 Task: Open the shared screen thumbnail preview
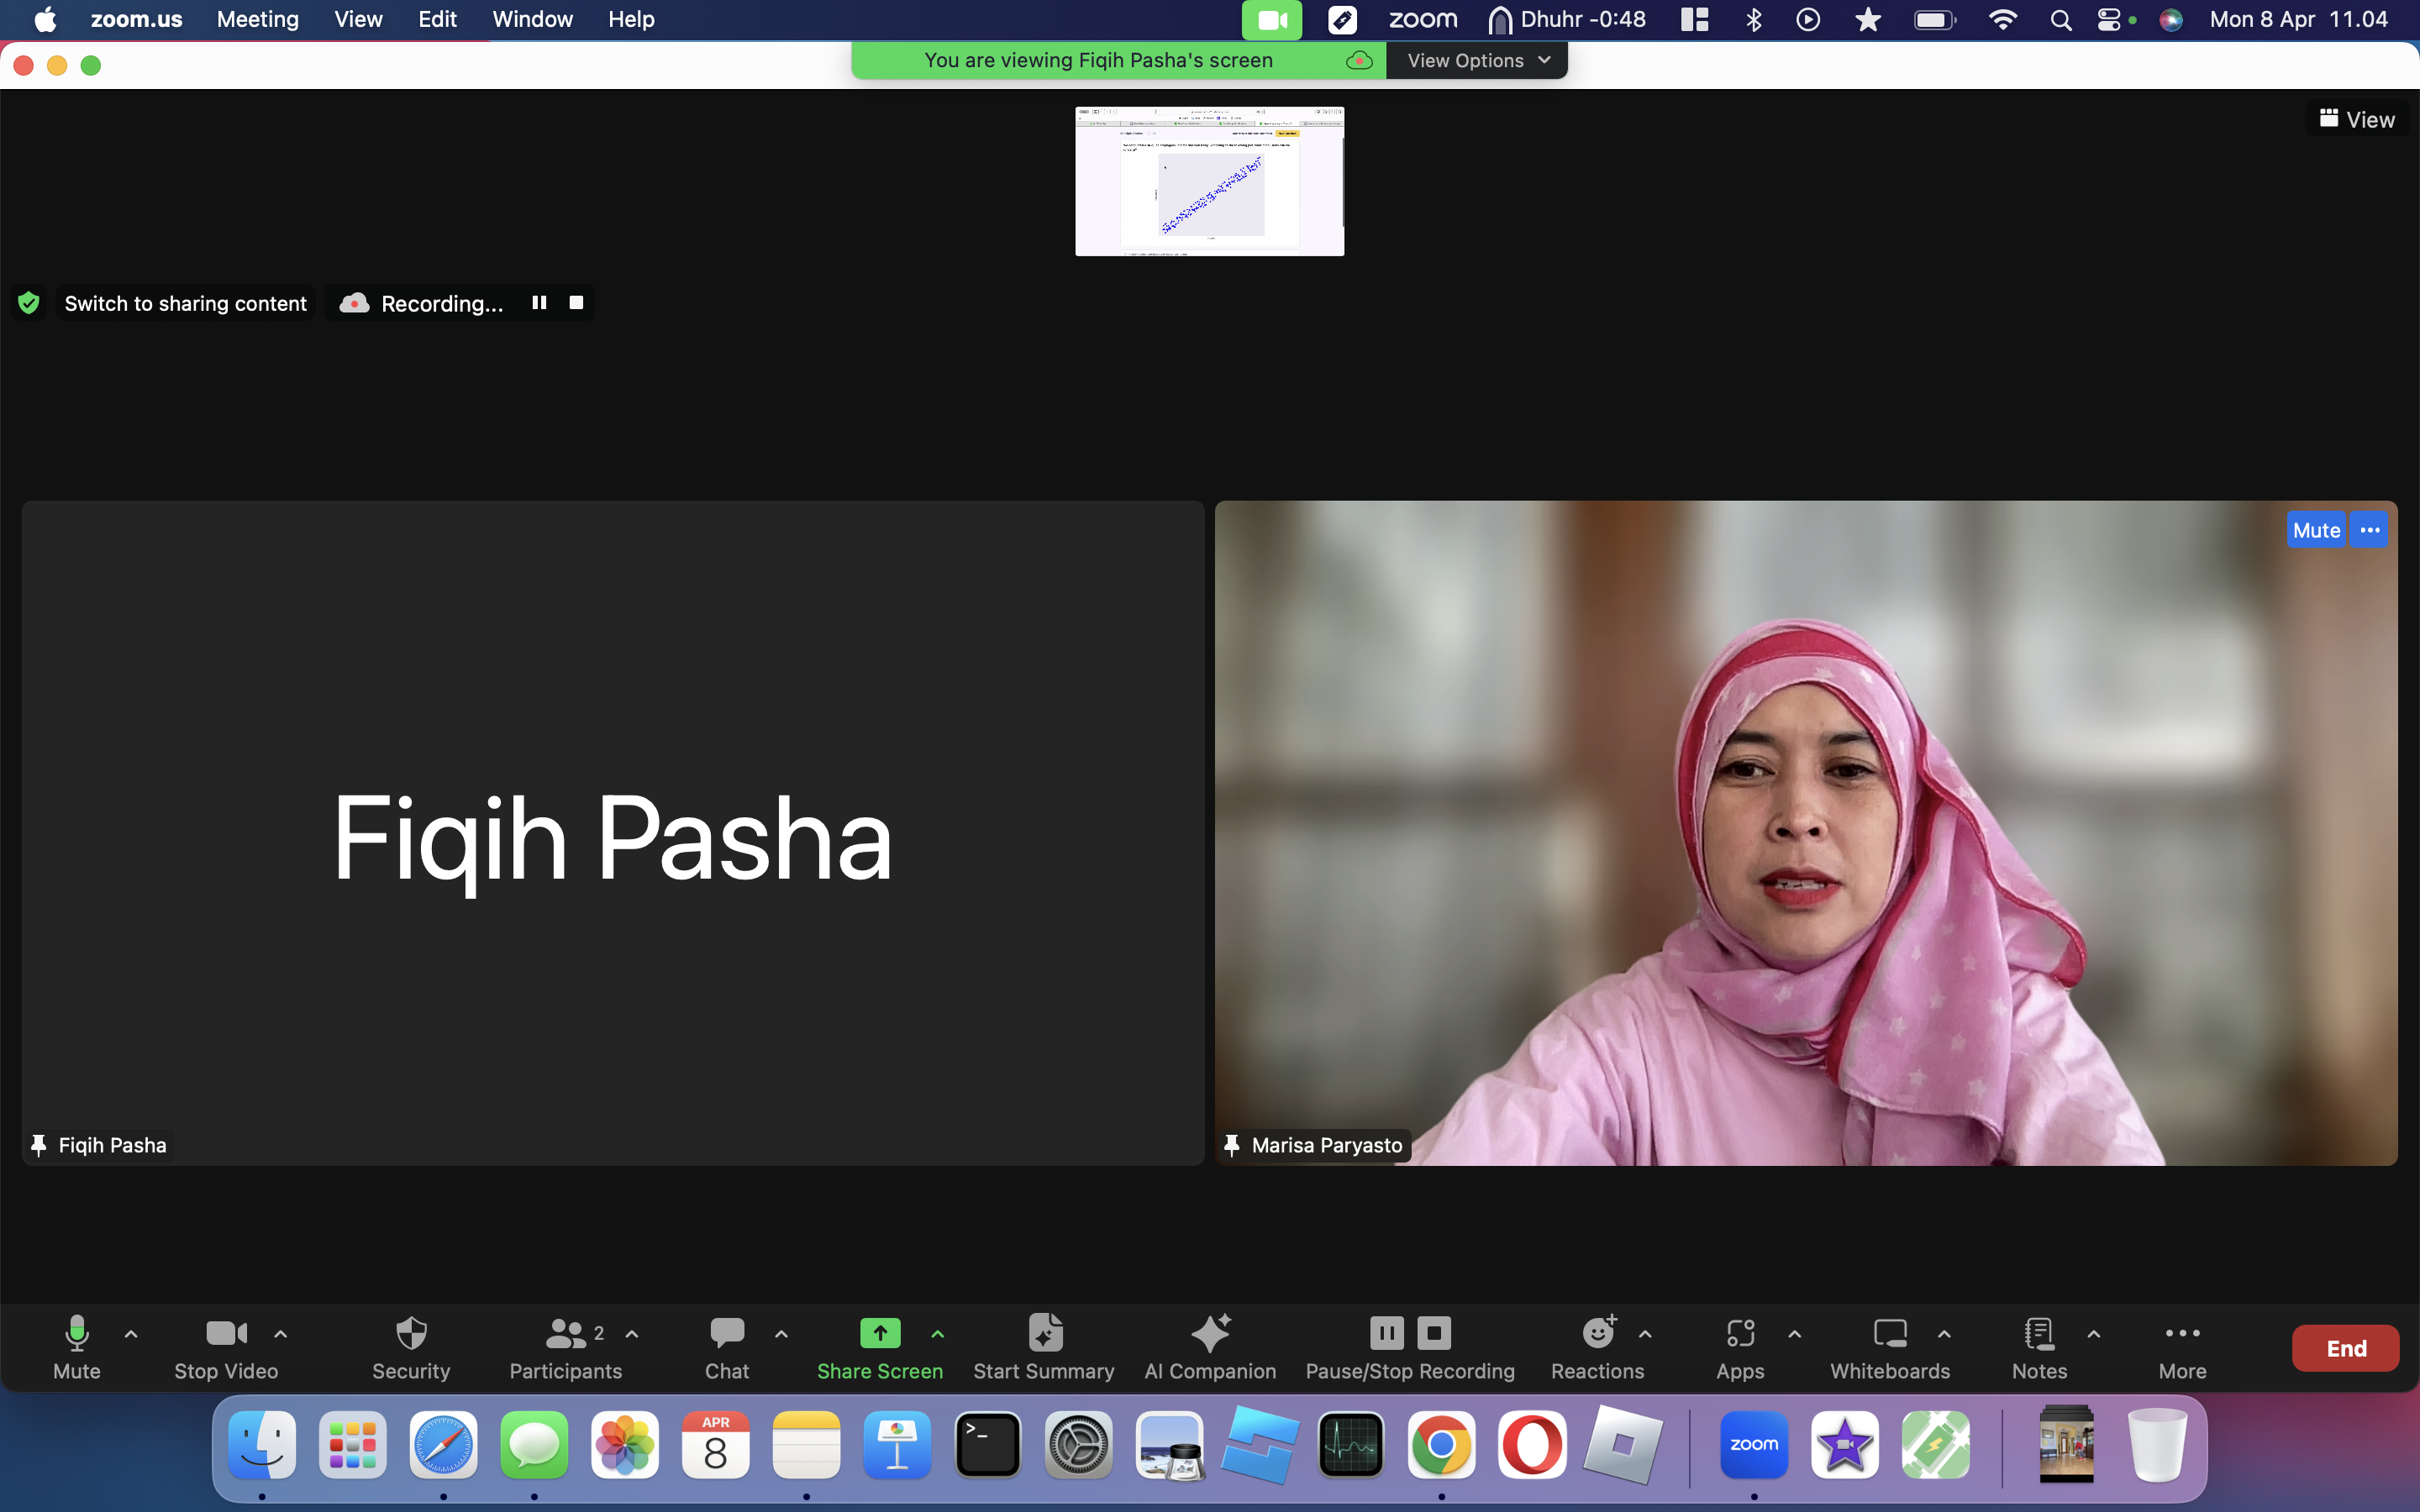click(x=1209, y=181)
